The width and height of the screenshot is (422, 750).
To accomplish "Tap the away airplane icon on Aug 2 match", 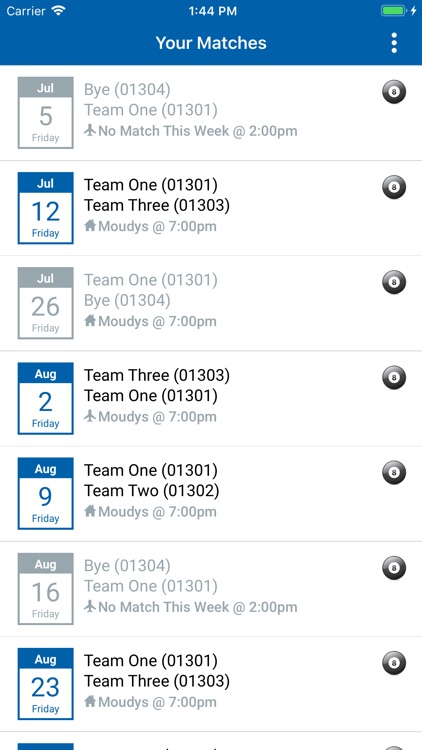I will point(90,416).
